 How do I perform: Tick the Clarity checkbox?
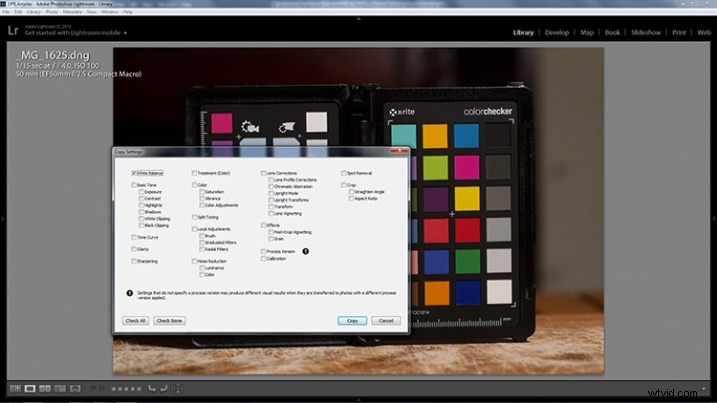(x=134, y=249)
